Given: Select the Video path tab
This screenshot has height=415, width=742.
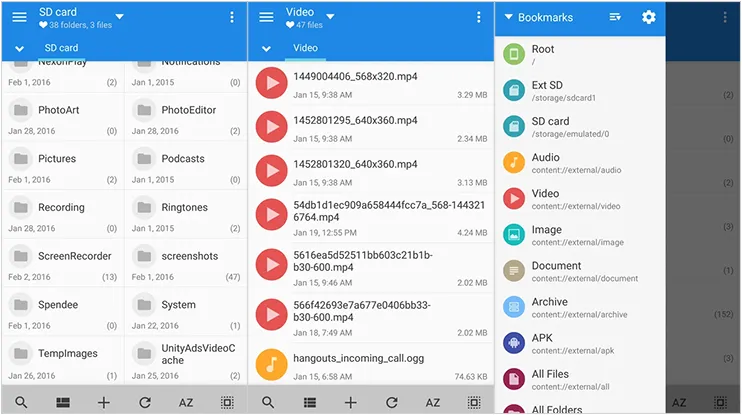Looking at the screenshot, I should 305,48.
